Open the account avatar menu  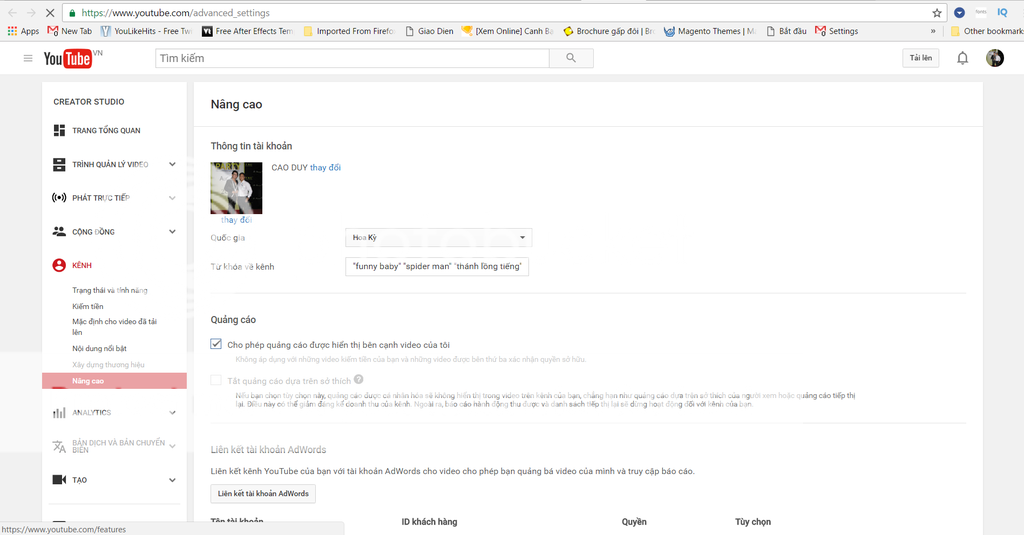994,58
